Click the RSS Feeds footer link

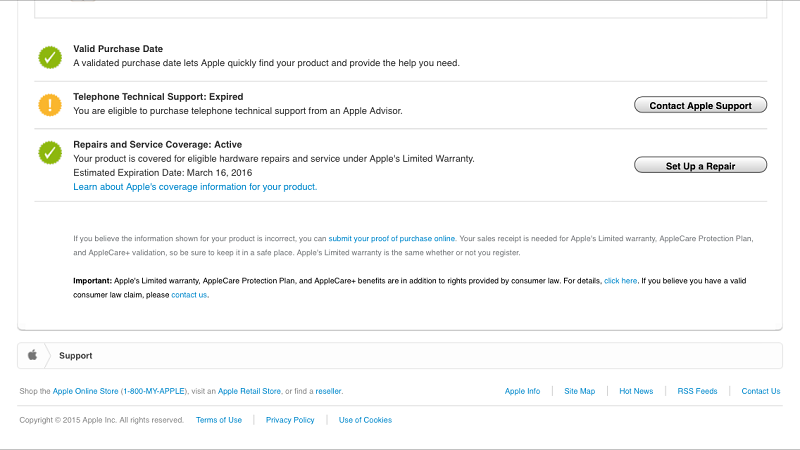pyautogui.click(x=697, y=391)
